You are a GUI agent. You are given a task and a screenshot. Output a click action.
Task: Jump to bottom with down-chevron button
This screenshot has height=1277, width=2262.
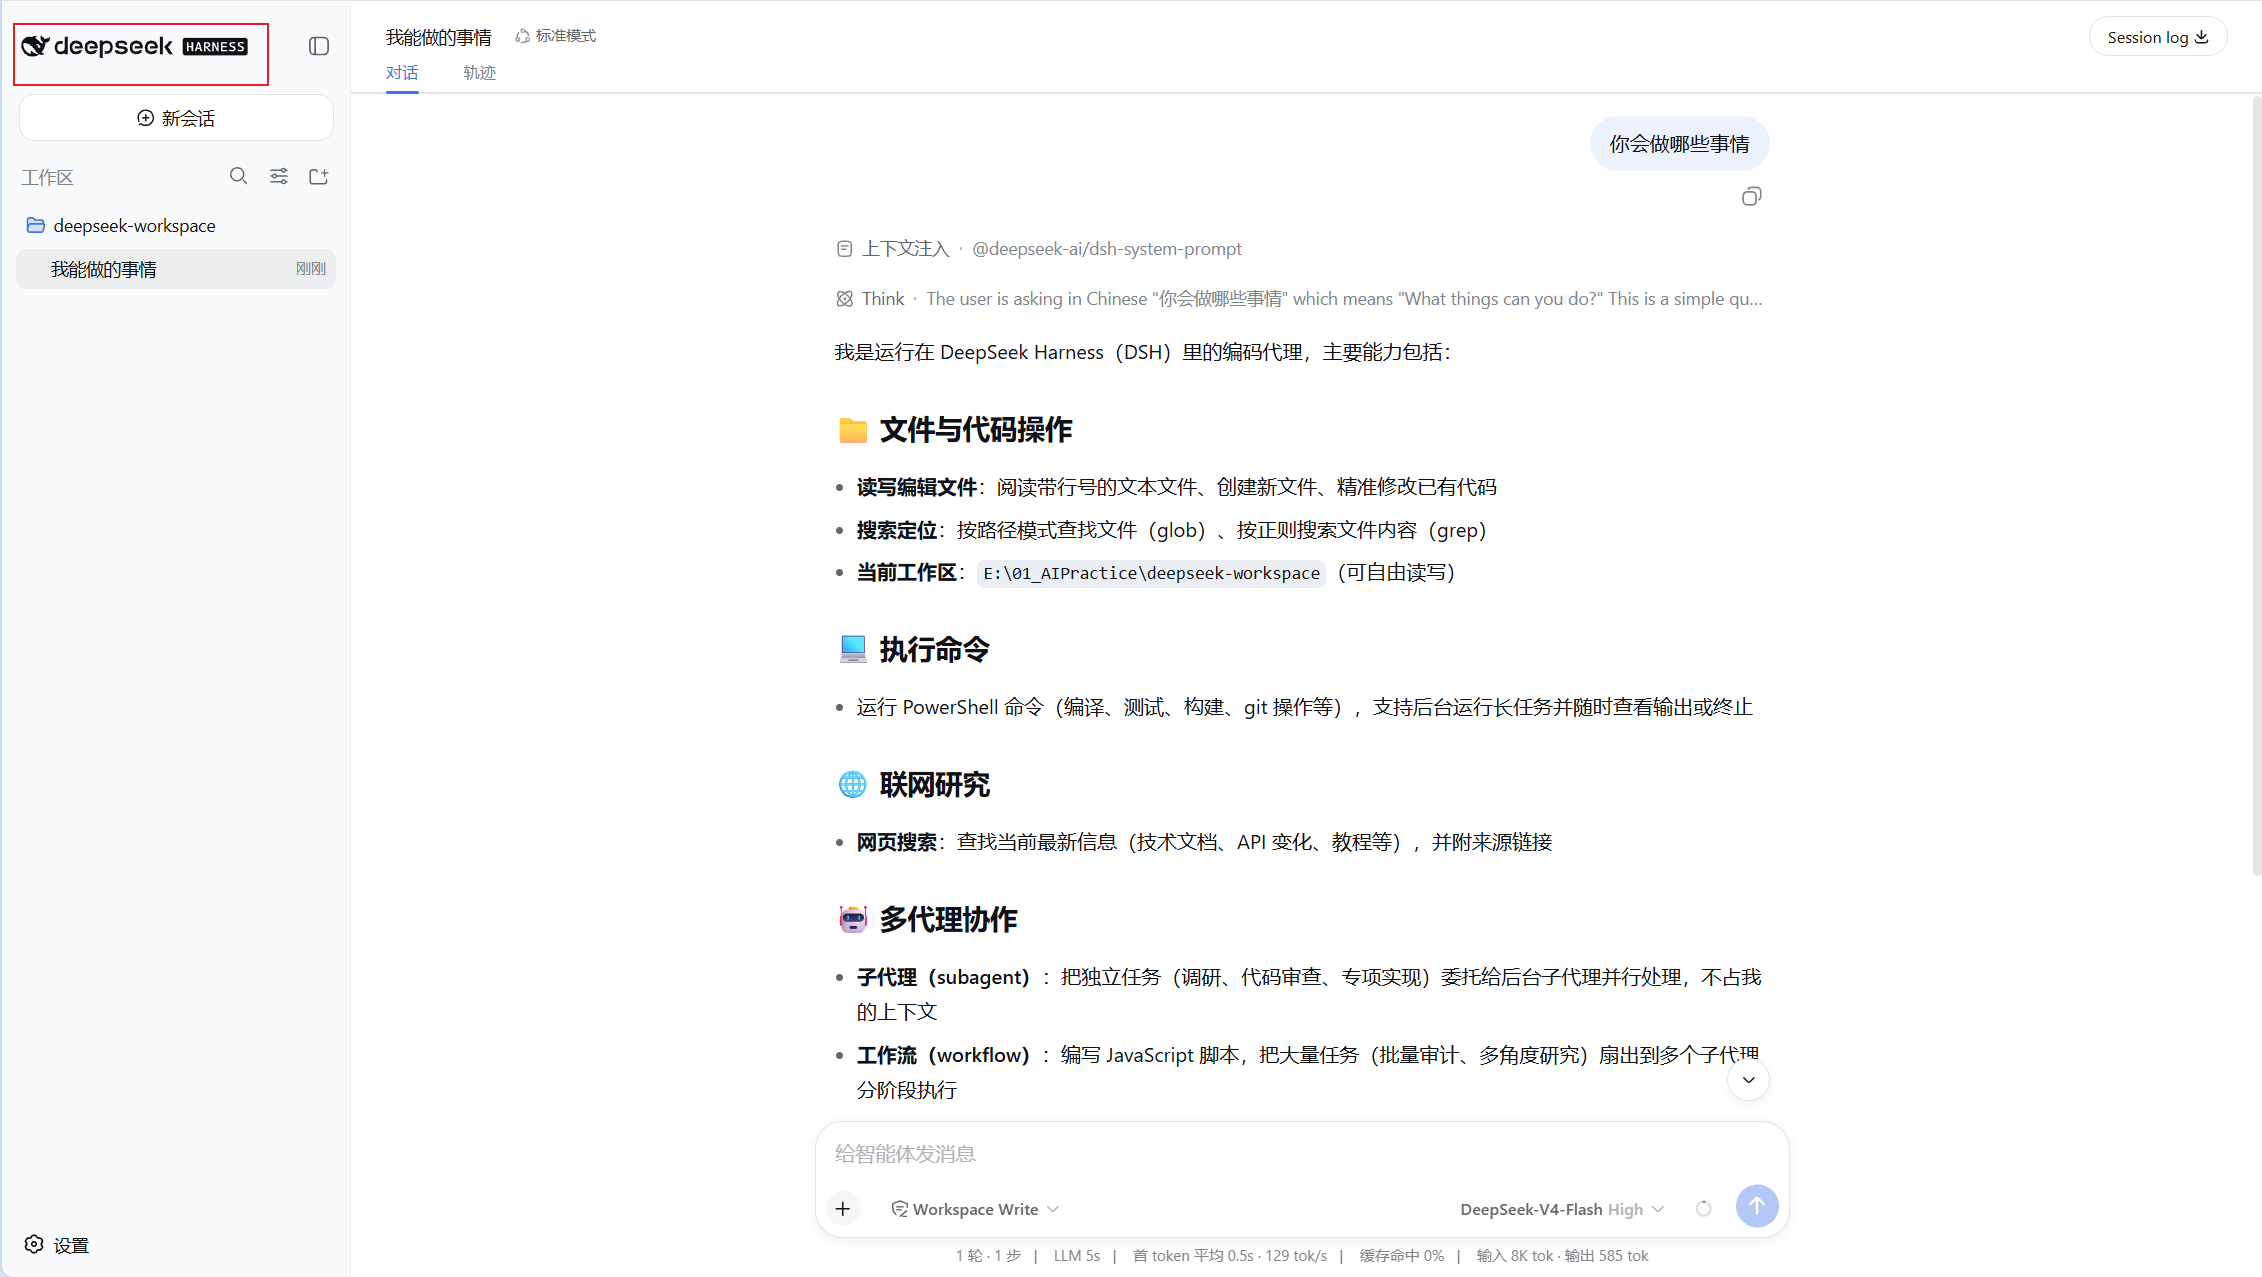(x=1748, y=1080)
